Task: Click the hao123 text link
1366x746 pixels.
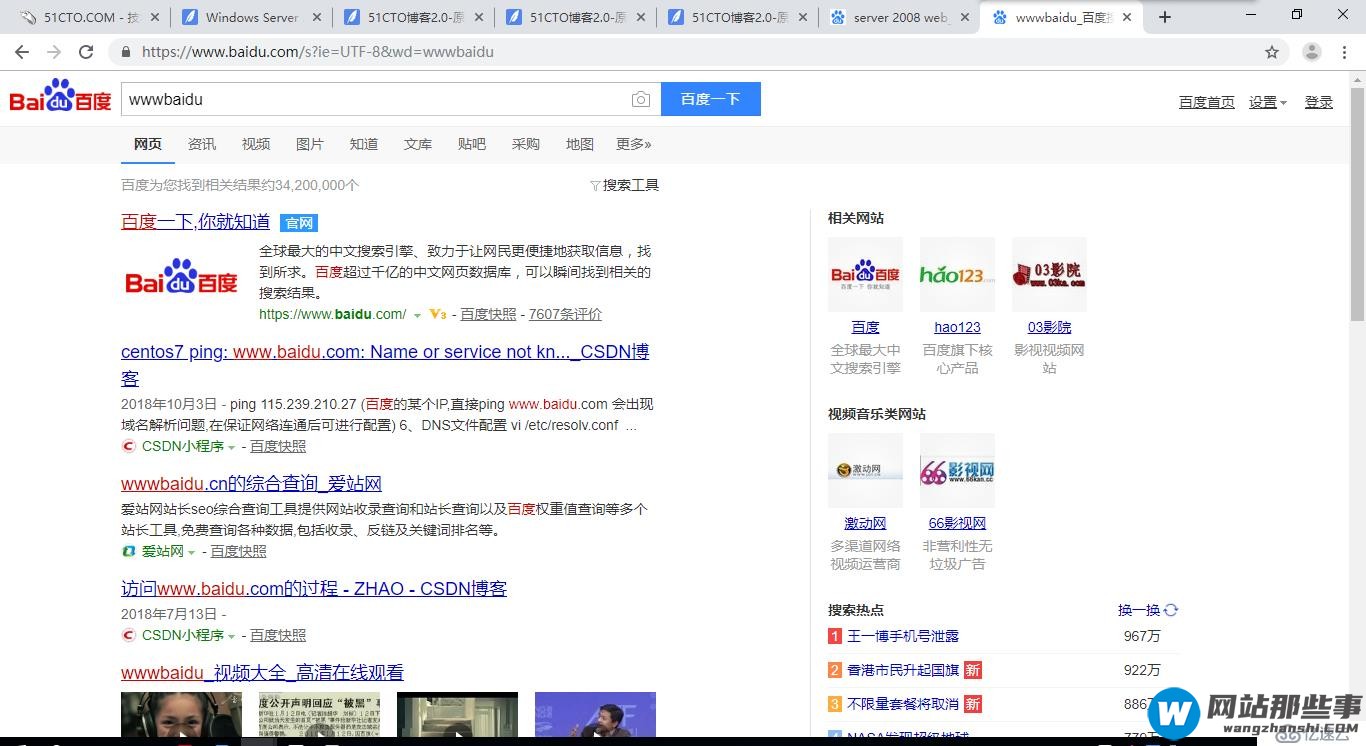Action: [957, 327]
